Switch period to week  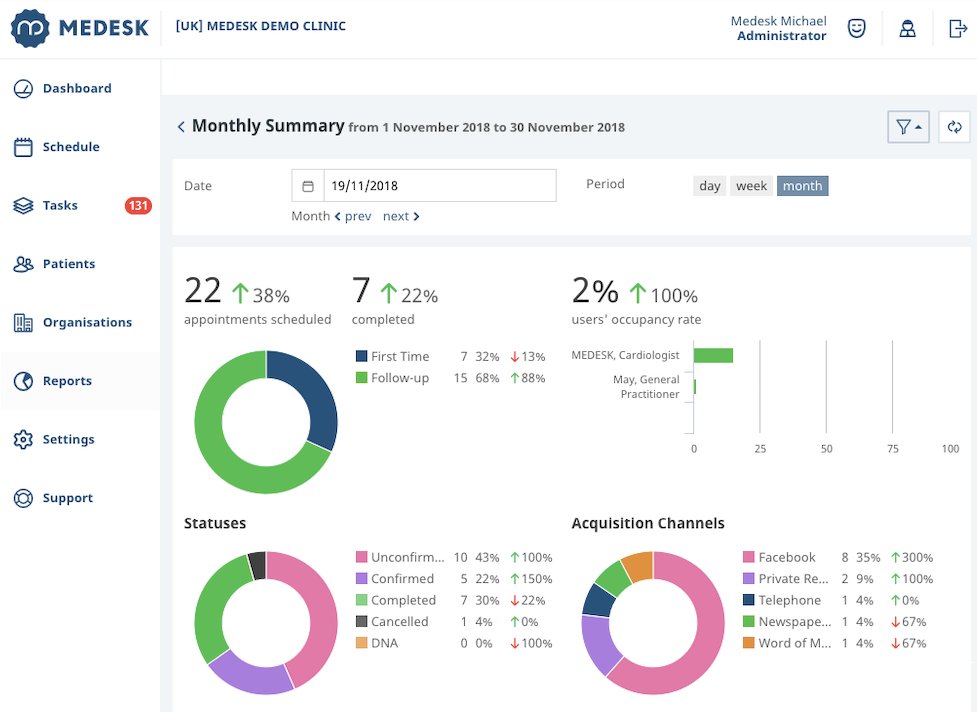(751, 186)
